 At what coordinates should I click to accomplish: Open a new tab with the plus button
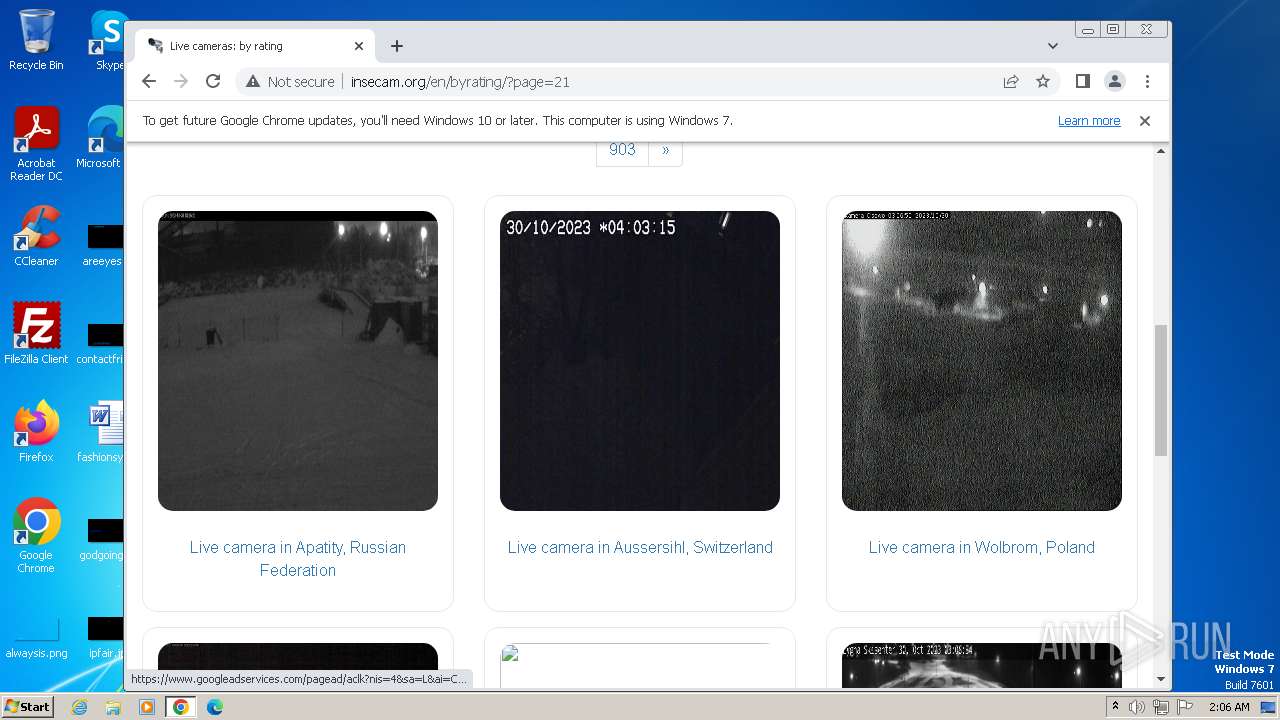tap(397, 46)
